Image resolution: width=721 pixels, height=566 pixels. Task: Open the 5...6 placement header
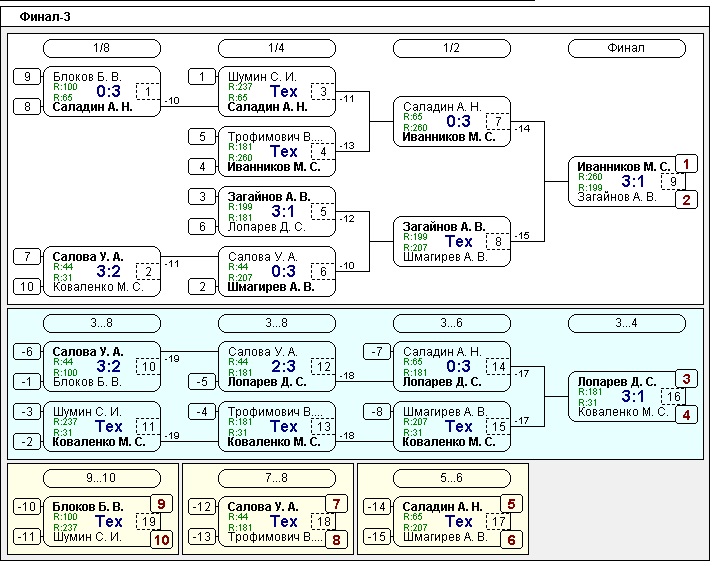451,478
